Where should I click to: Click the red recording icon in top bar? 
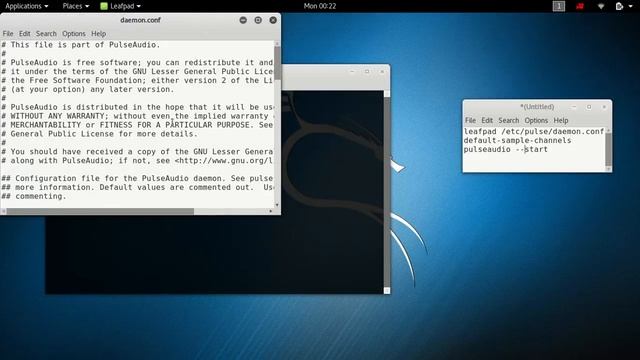pos(580,6)
